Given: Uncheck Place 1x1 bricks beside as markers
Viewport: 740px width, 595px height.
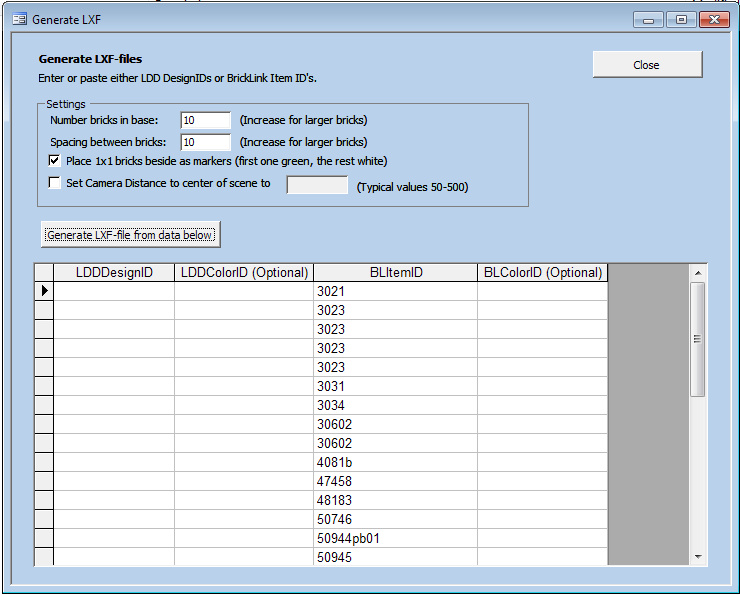Looking at the screenshot, I should click(x=55, y=160).
